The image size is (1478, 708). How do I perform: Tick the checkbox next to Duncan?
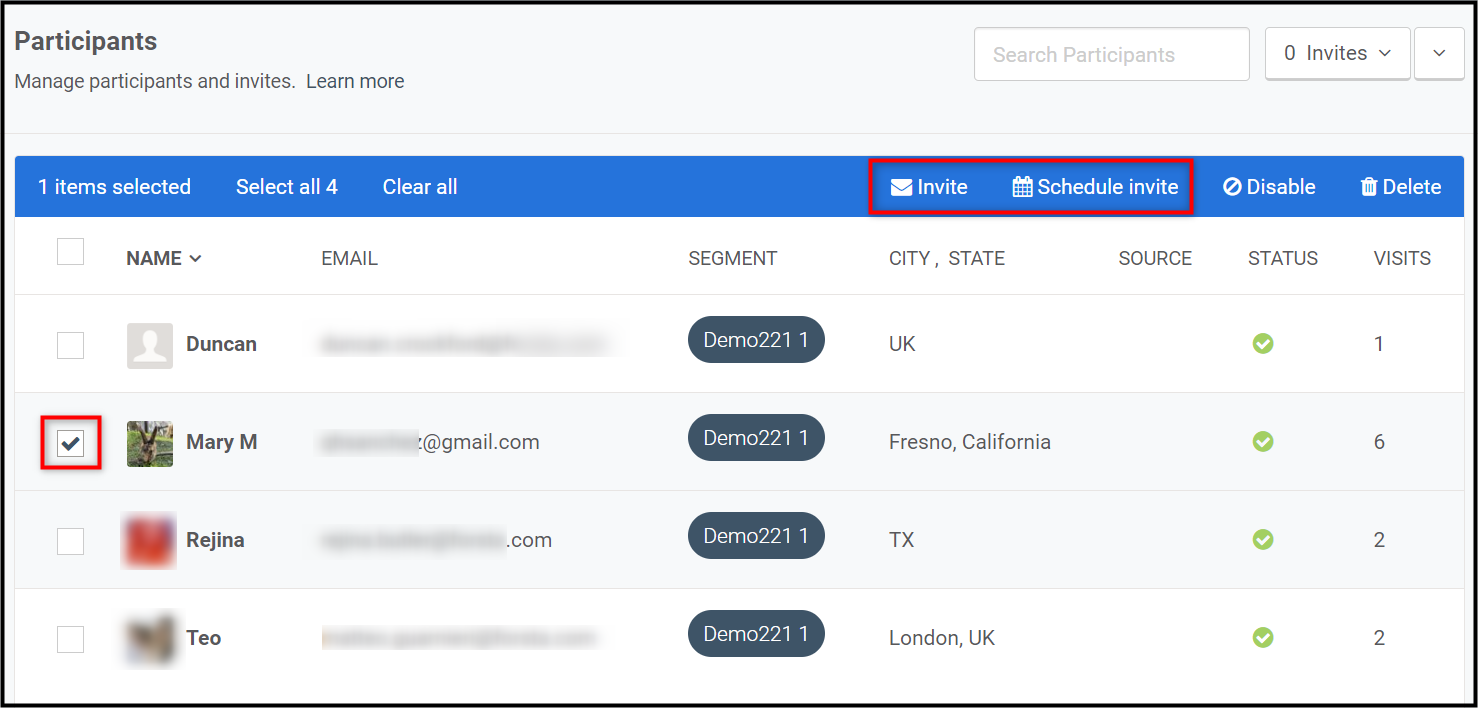[70, 345]
